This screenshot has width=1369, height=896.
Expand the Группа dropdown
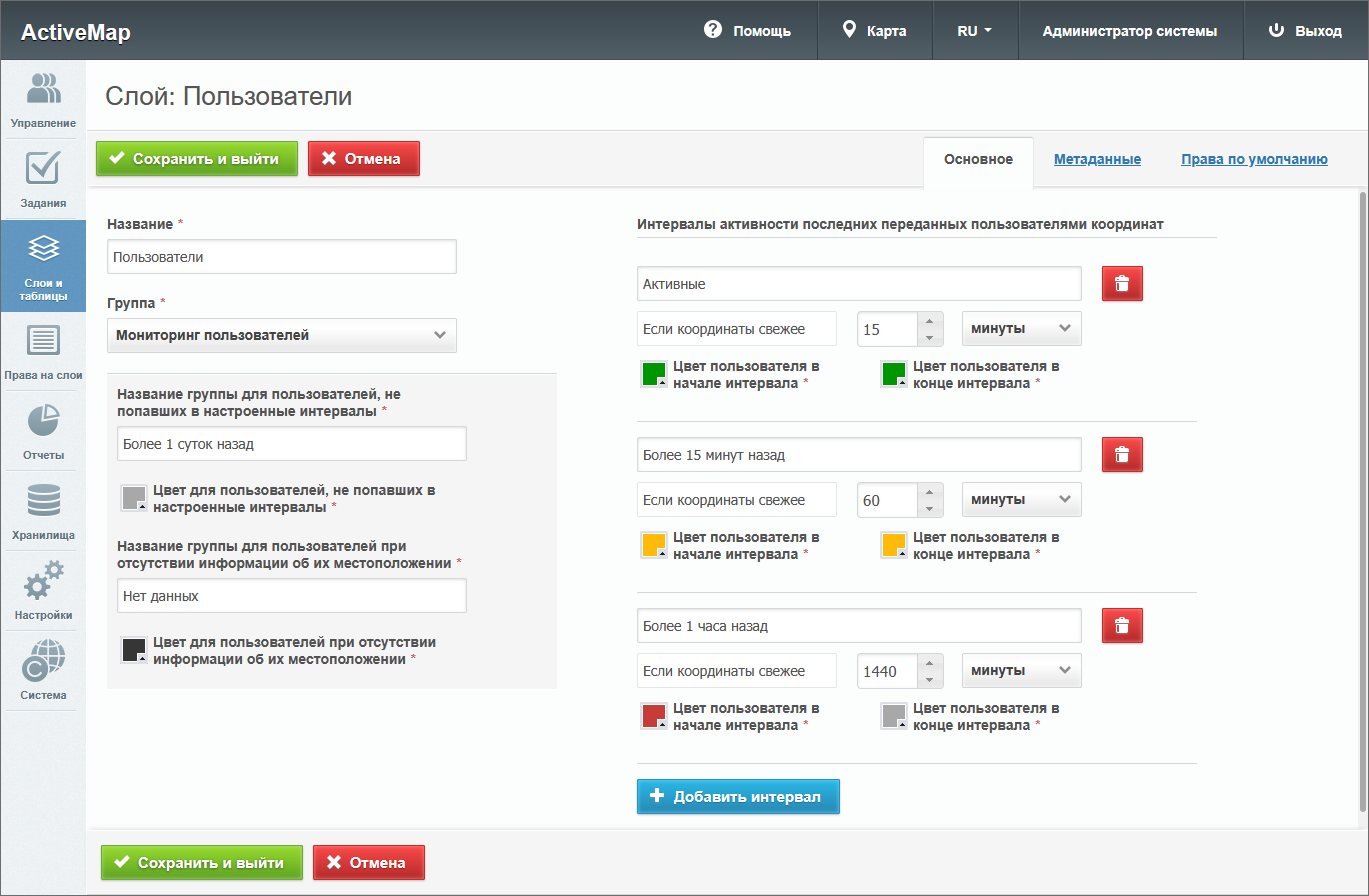(281, 336)
